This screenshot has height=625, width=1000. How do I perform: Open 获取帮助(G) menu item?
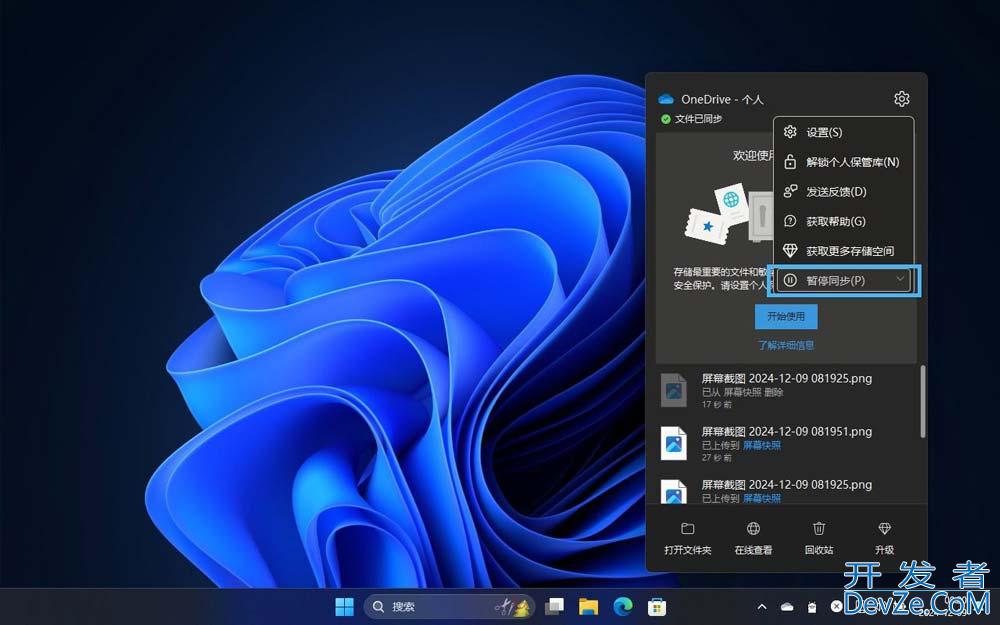pos(843,221)
